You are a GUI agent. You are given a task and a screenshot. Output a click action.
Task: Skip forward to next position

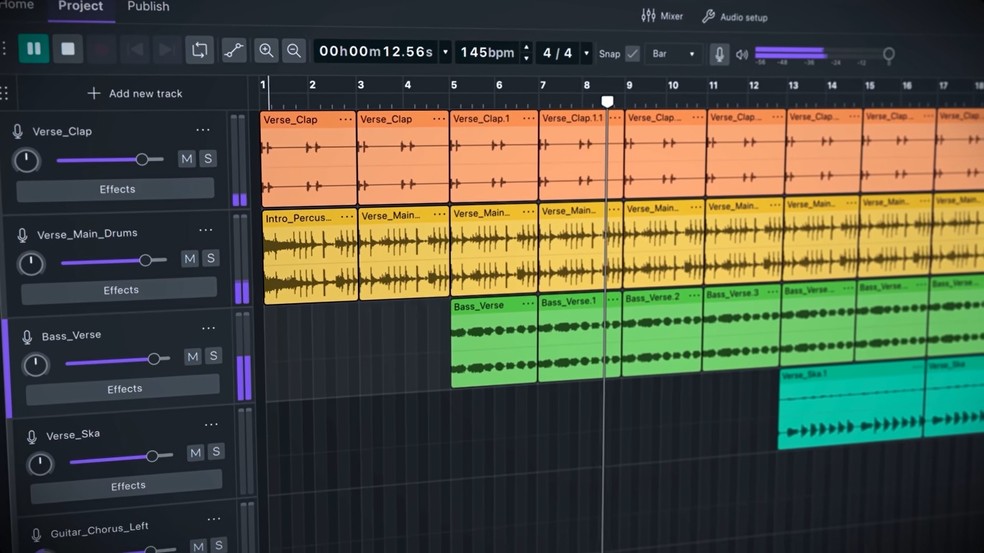click(166, 50)
